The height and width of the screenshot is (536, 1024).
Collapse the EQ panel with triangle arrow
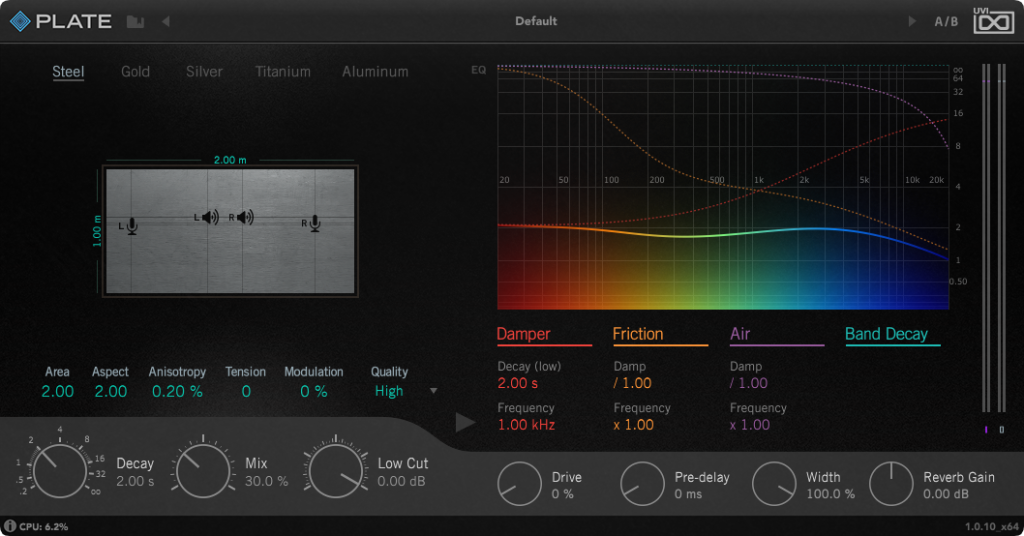tap(464, 422)
